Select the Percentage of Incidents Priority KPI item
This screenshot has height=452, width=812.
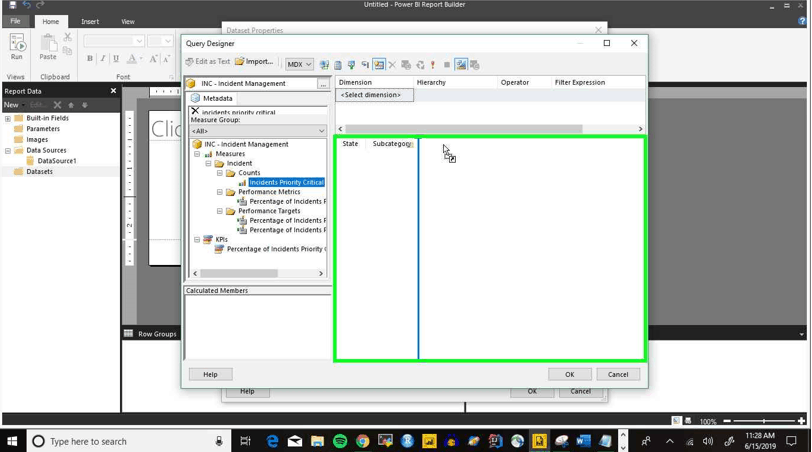click(277, 249)
